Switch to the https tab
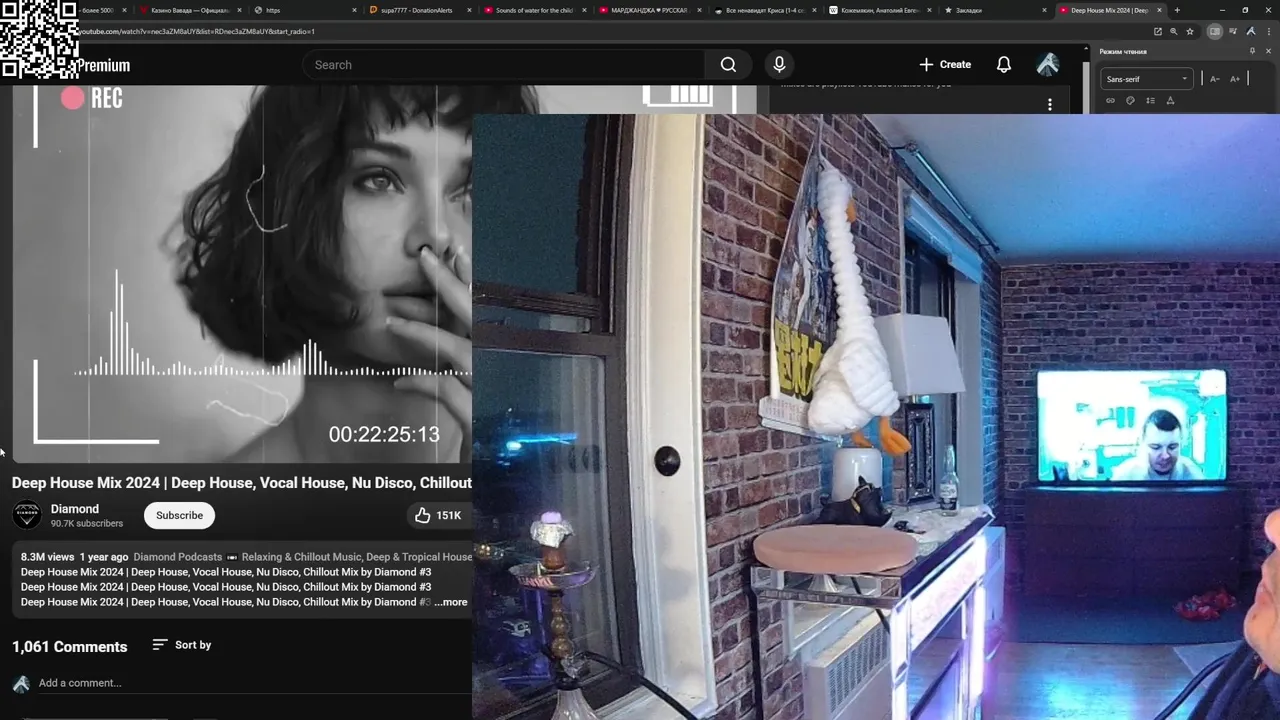The width and height of the screenshot is (1280, 720). click(304, 10)
